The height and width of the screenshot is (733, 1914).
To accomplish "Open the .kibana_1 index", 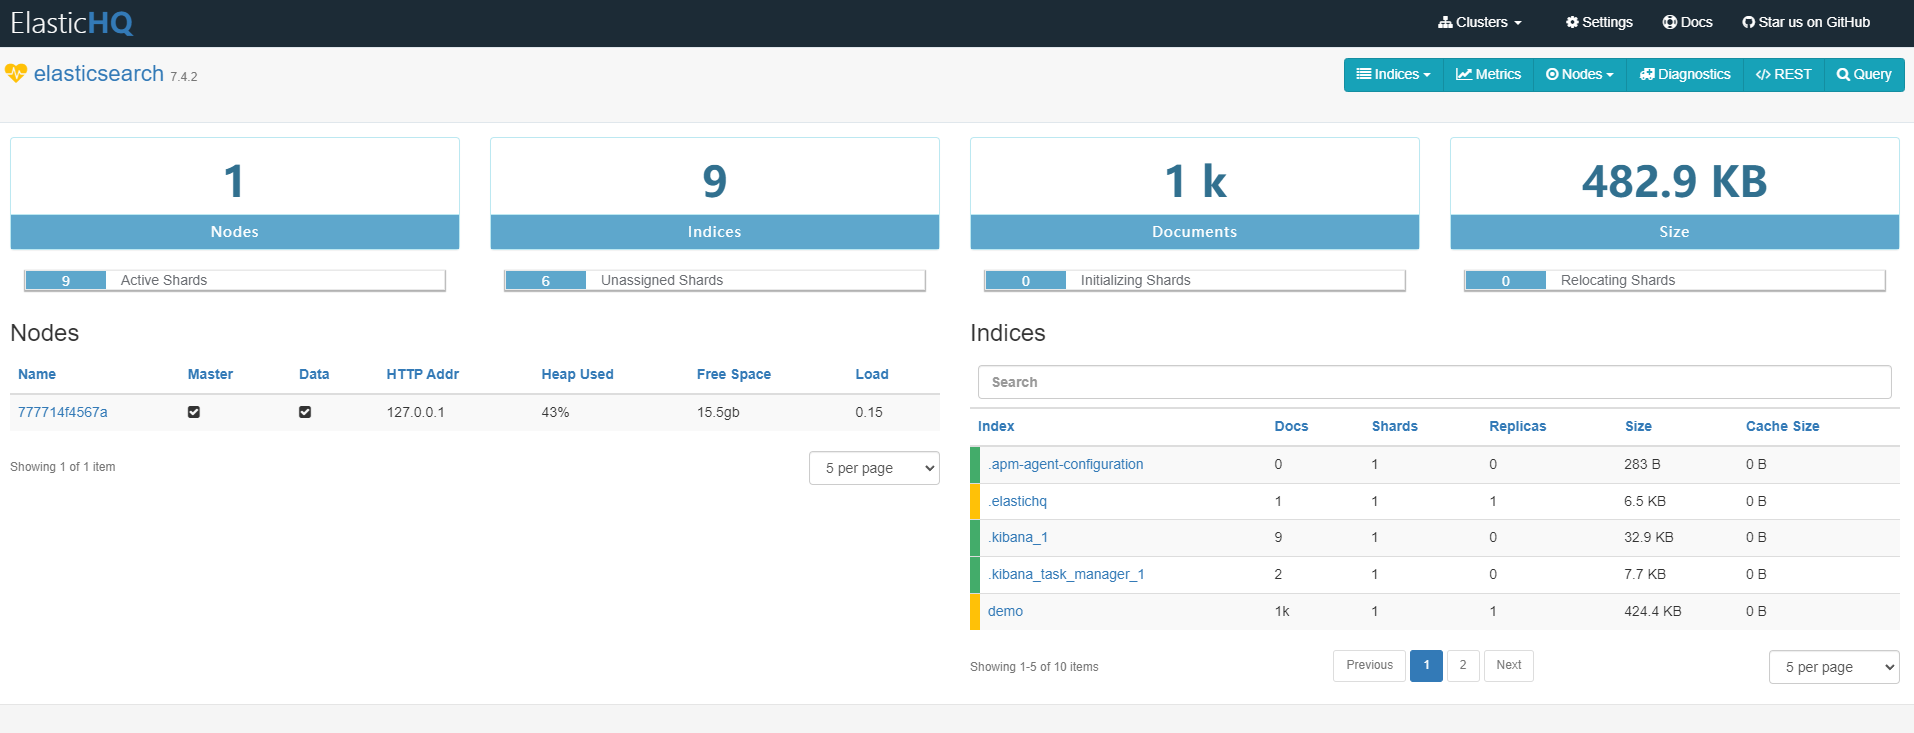I will [1018, 537].
